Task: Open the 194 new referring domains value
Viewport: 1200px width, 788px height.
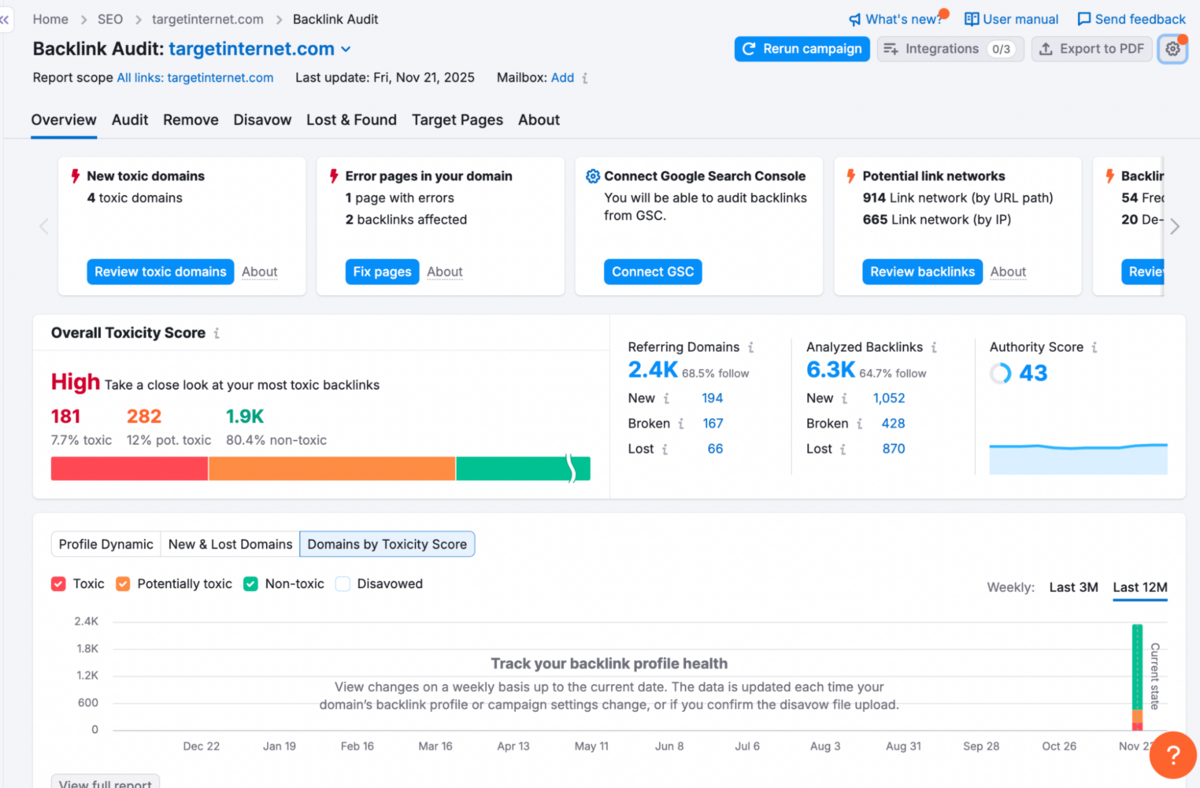Action: (x=712, y=398)
